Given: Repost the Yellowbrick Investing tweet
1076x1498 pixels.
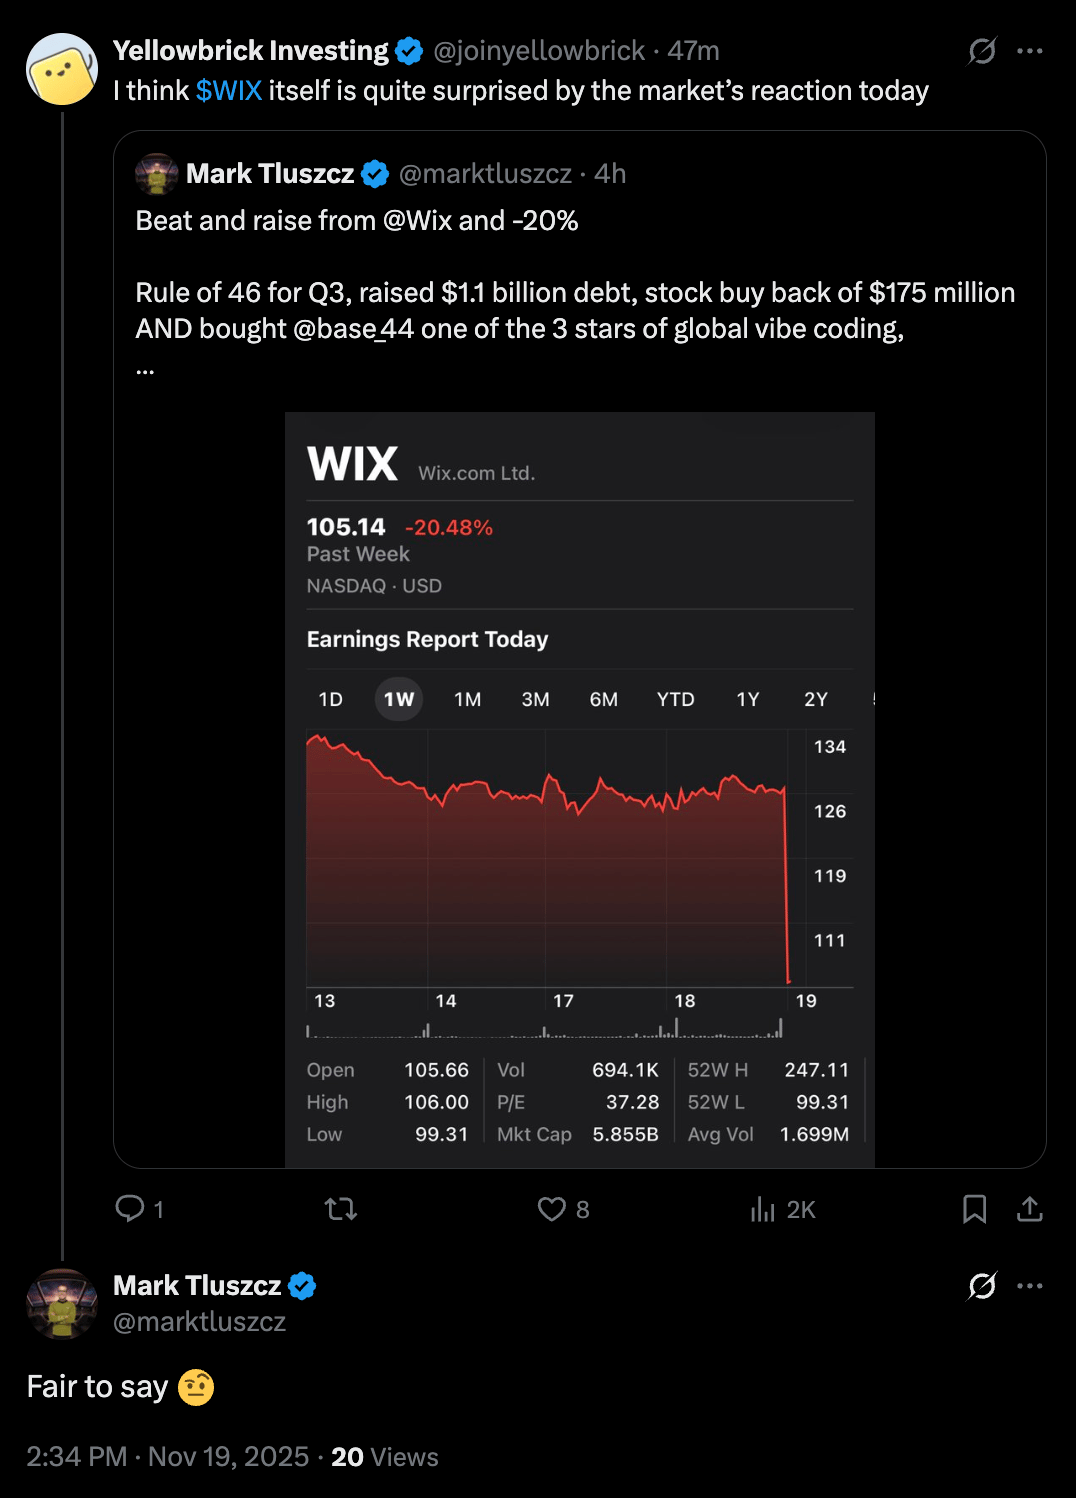Looking at the screenshot, I should point(341,1209).
